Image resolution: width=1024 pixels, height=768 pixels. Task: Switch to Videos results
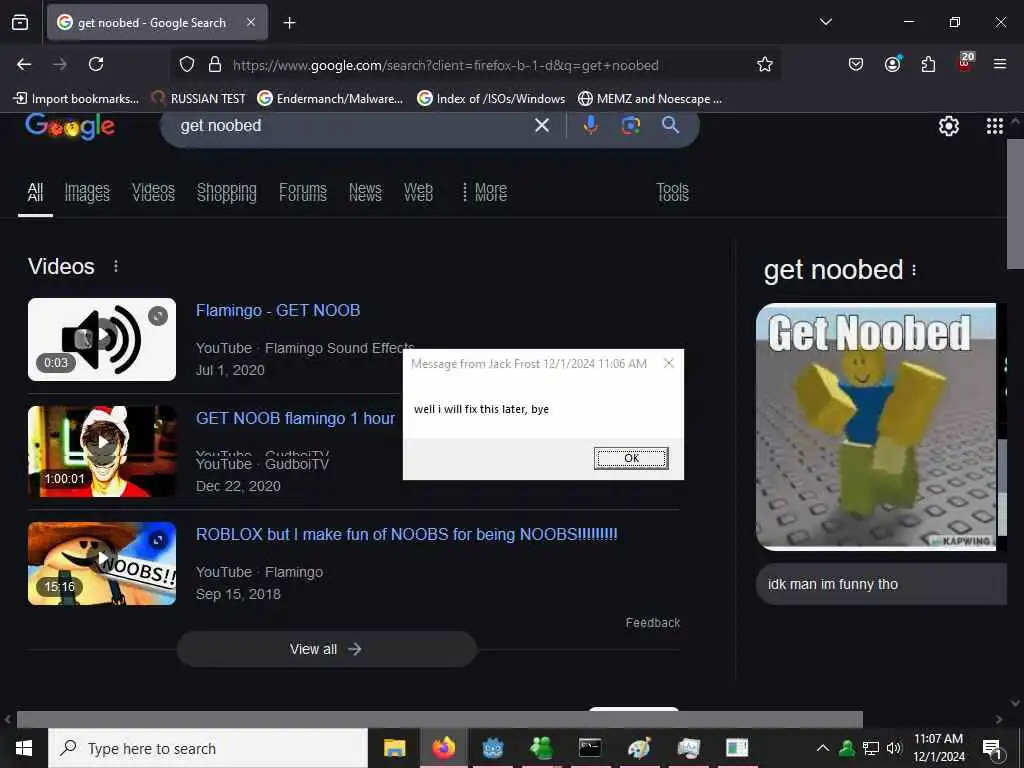tap(153, 192)
